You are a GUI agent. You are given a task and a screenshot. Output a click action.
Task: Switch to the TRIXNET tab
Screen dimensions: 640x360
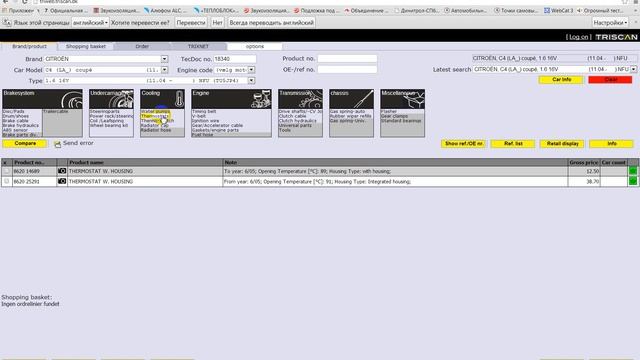point(198,47)
